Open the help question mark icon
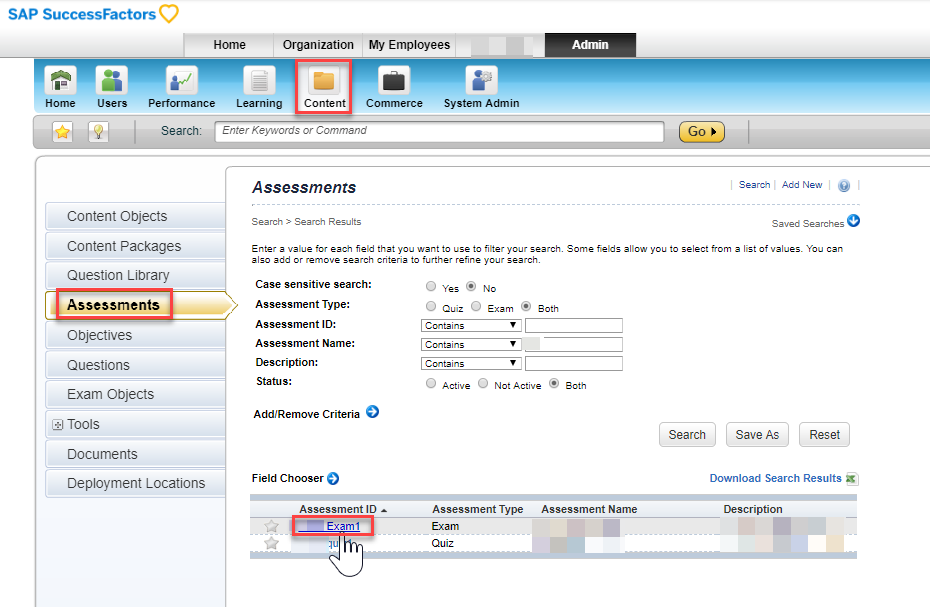930x607 pixels. [x=844, y=186]
